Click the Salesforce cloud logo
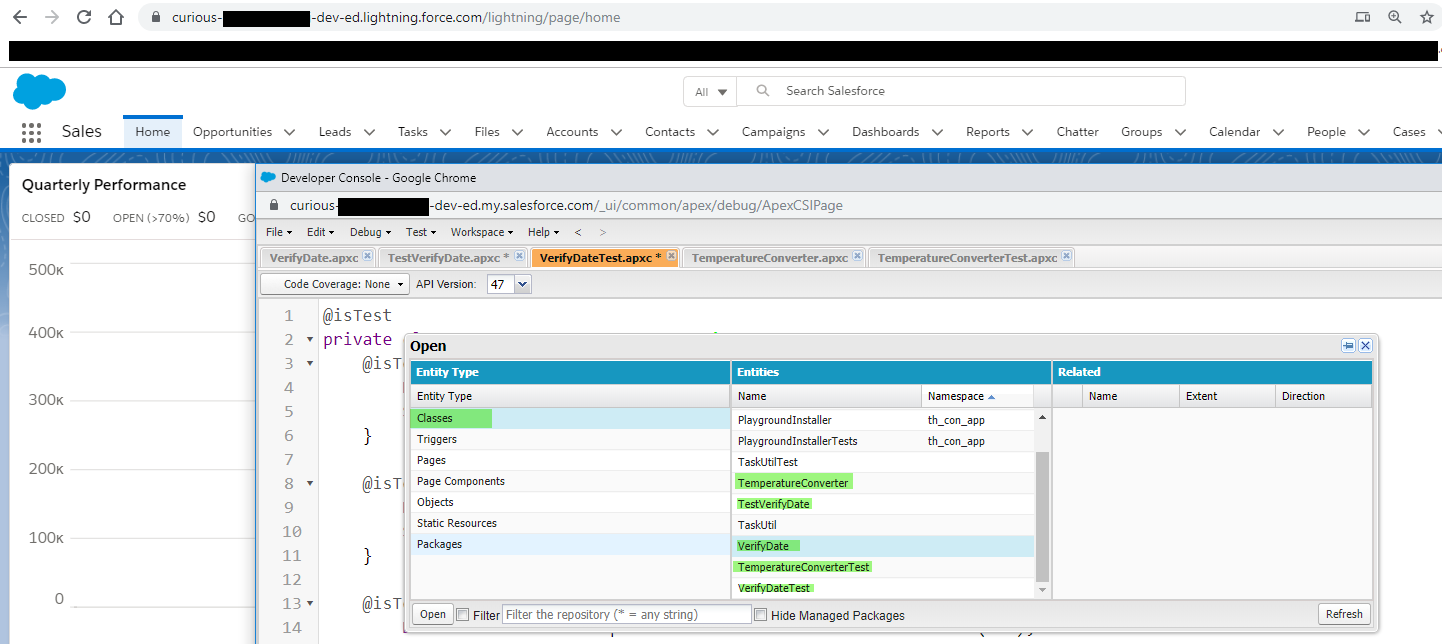Image resolution: width=1442 pixels, height=644 pixels. tap(39, 91)
